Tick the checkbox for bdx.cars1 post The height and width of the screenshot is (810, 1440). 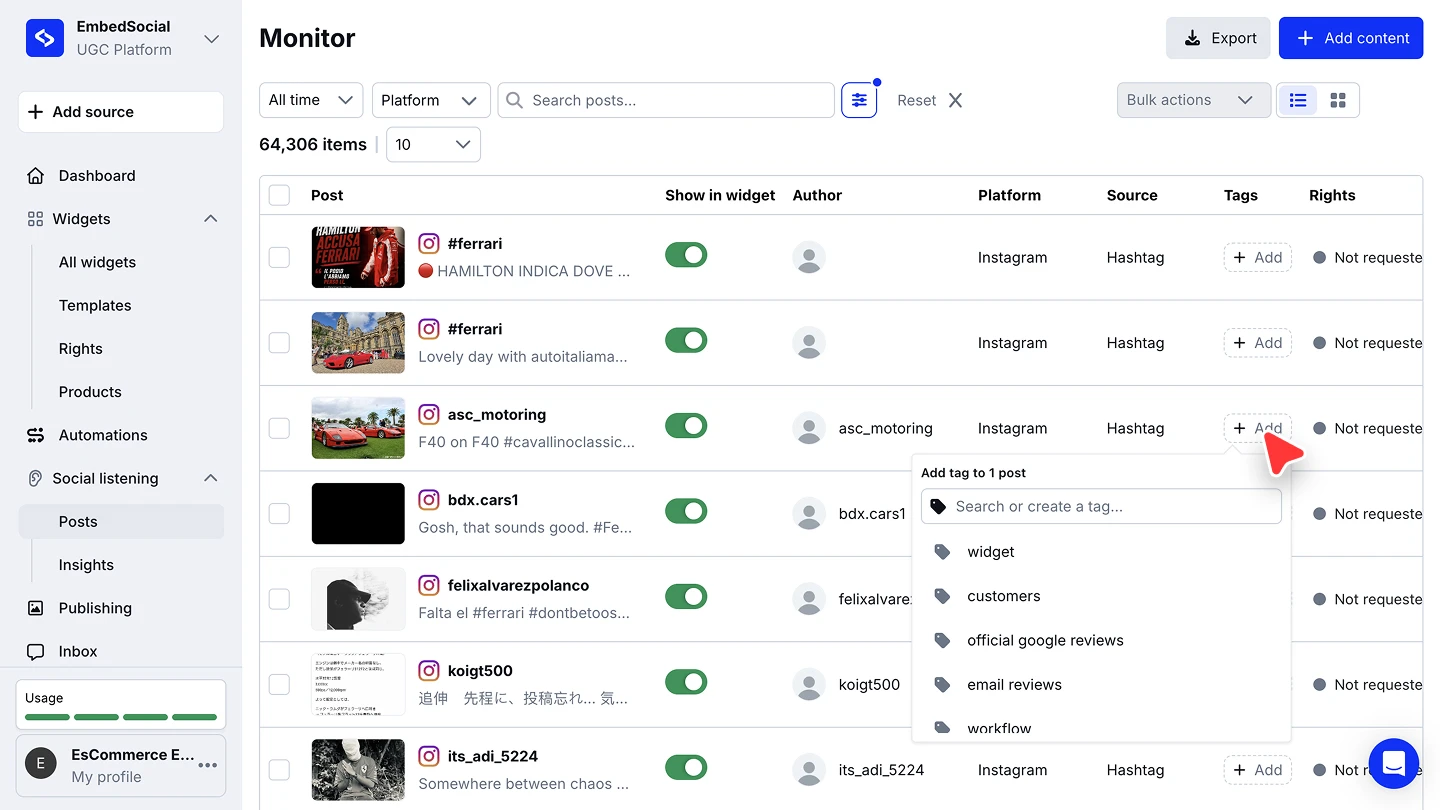point(279,514)
